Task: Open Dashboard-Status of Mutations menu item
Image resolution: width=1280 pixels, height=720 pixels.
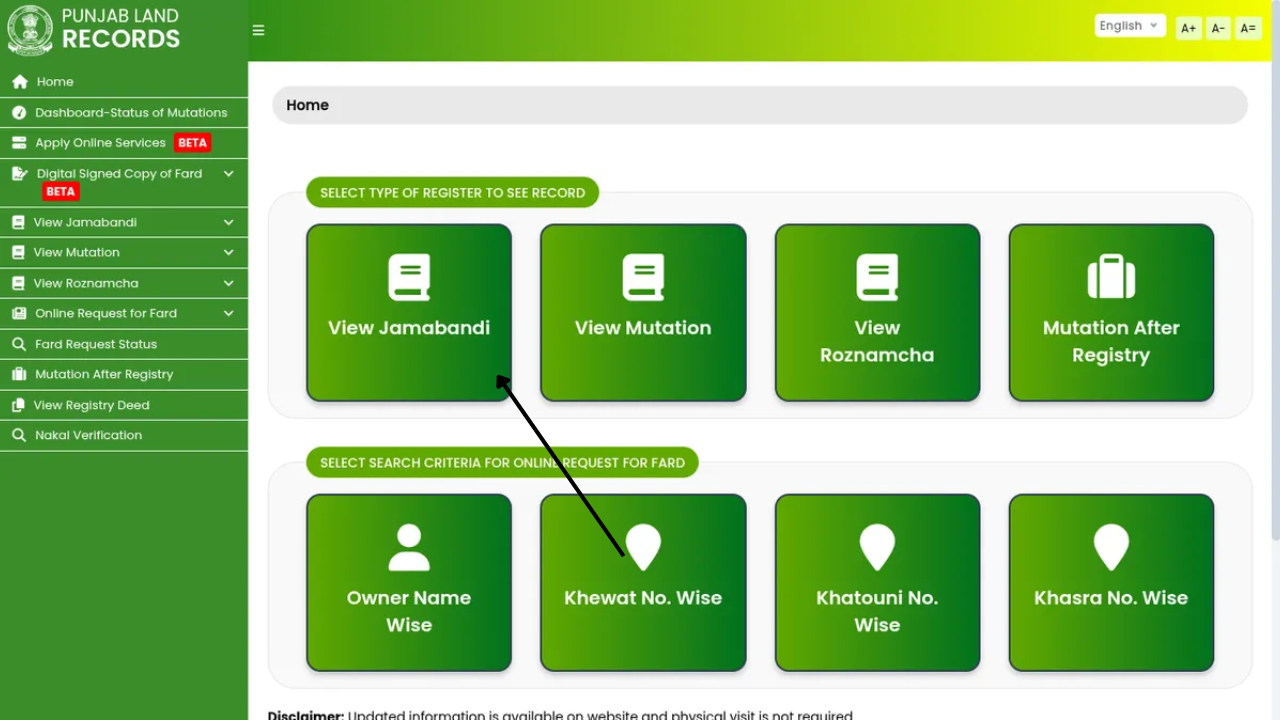Action: point(130,113)
